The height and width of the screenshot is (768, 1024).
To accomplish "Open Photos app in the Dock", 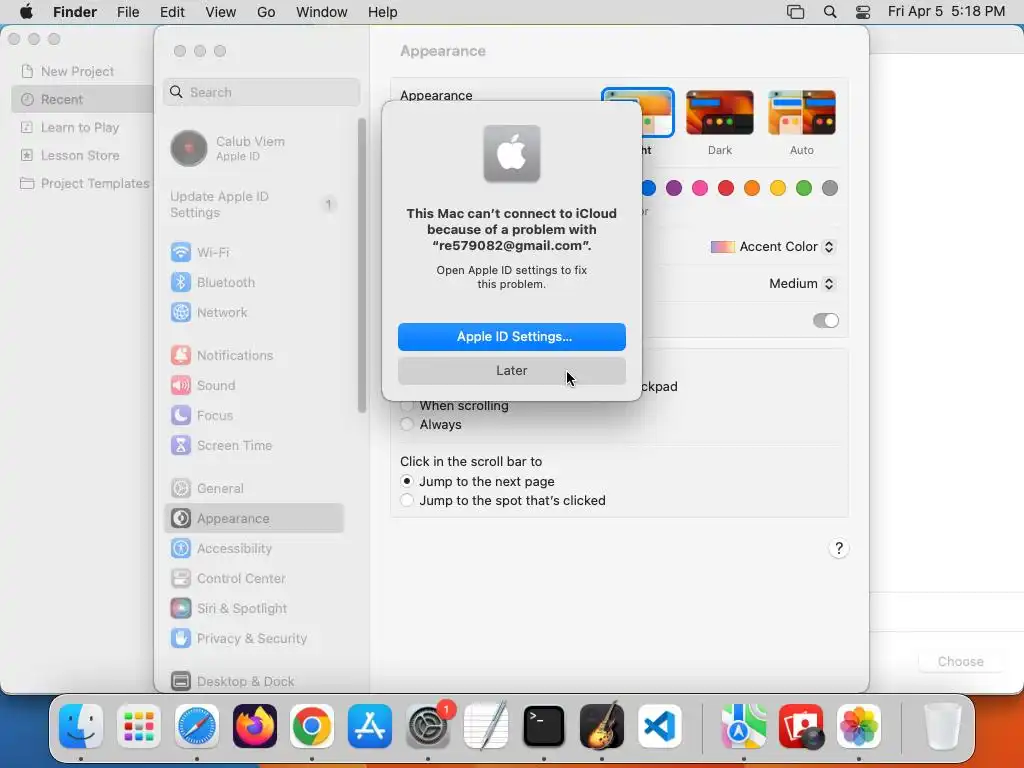I will 859,726.
